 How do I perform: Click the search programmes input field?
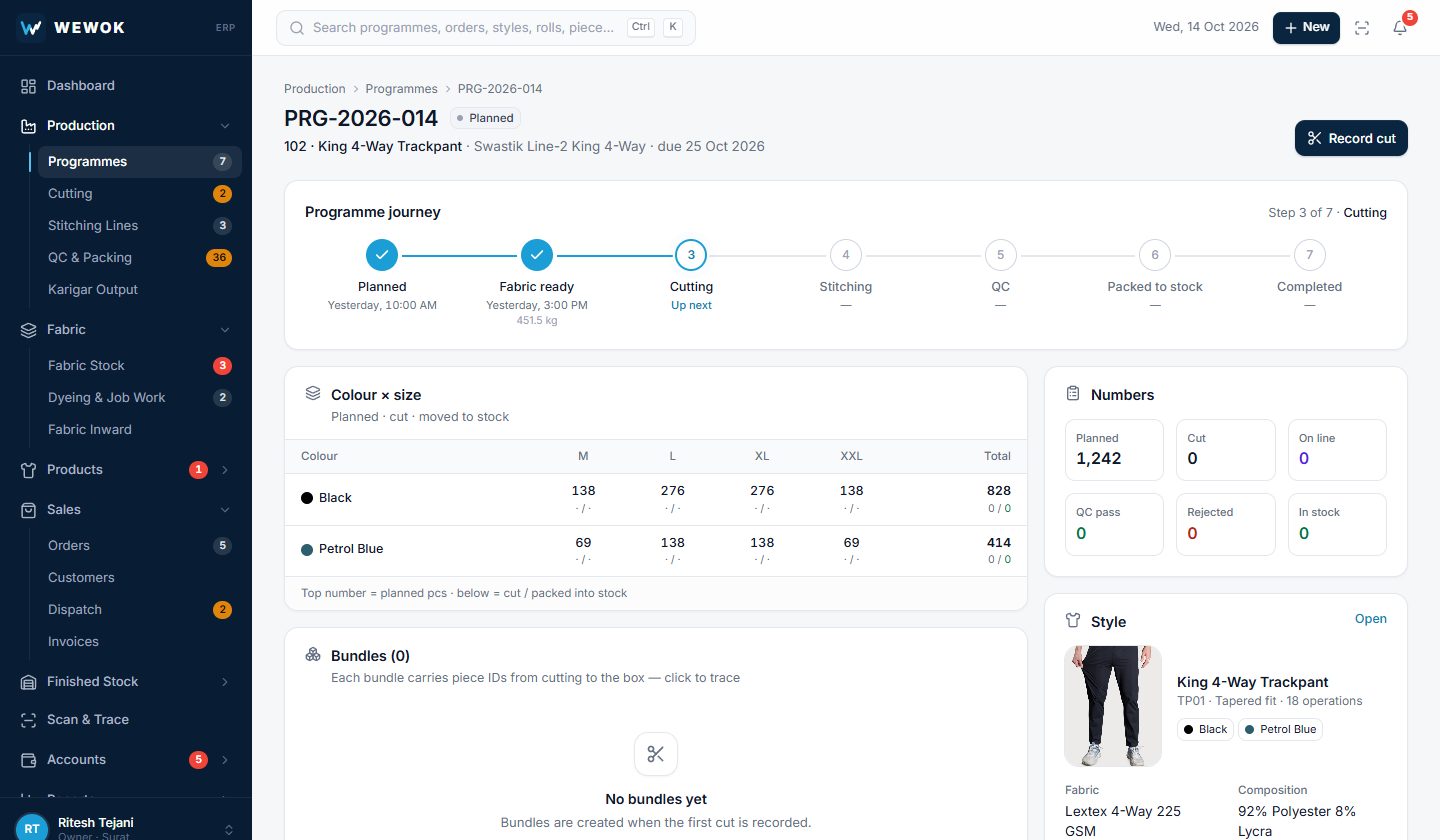point(486,28)
